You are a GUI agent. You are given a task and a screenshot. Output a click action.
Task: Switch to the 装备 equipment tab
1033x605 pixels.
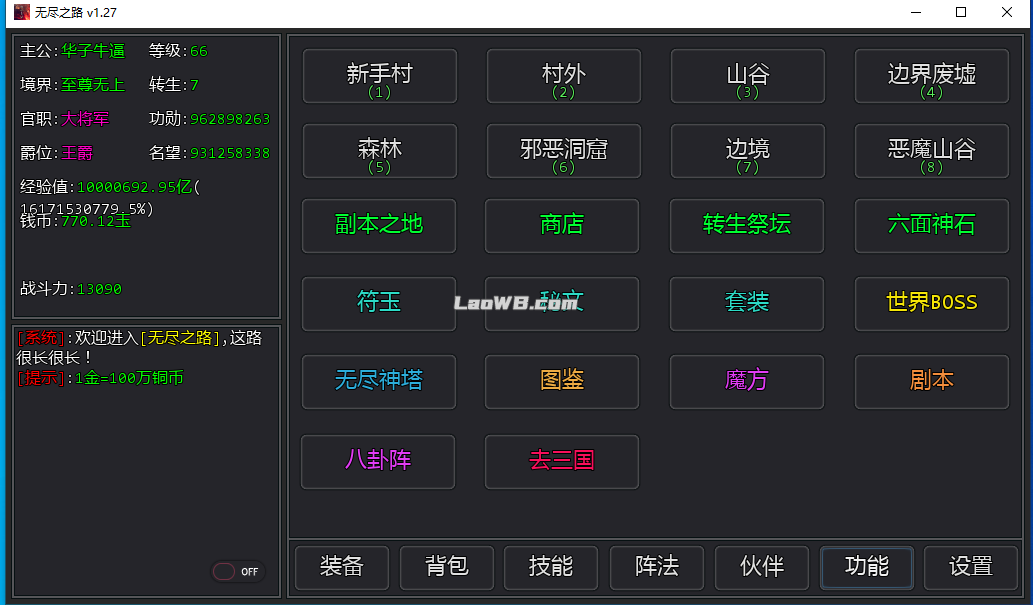click(342, 567)
